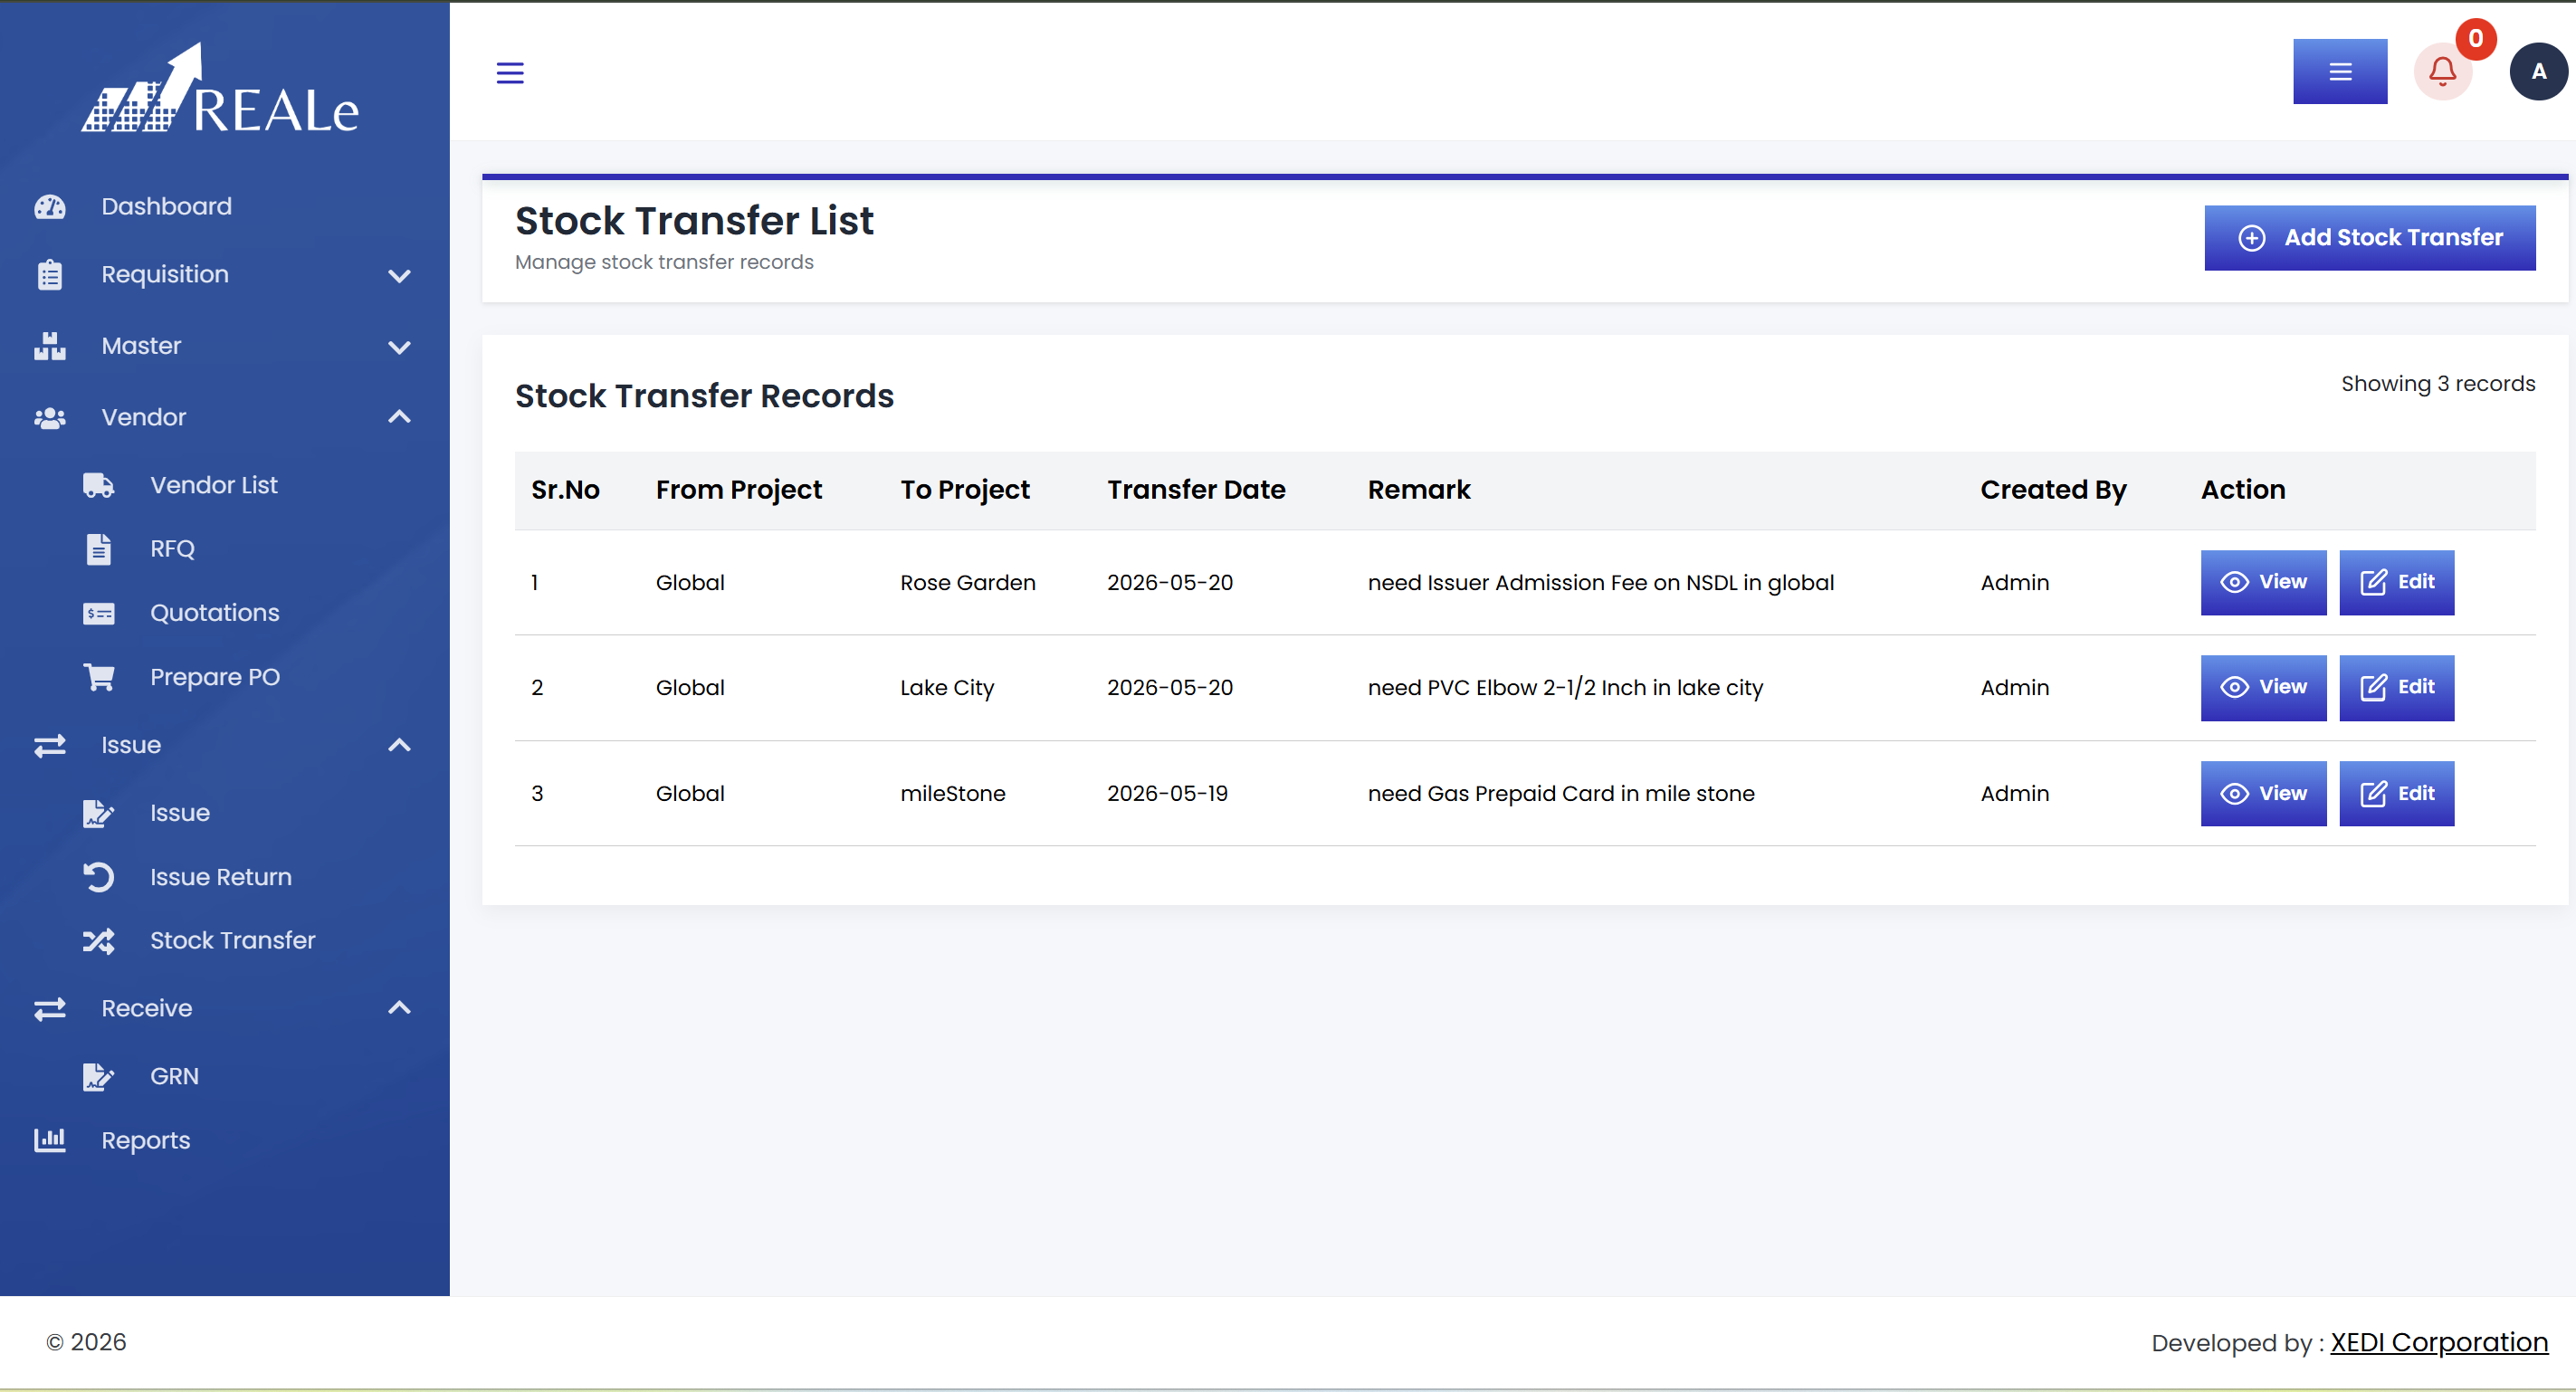Click the RFQ document icon

coord(98,549)
